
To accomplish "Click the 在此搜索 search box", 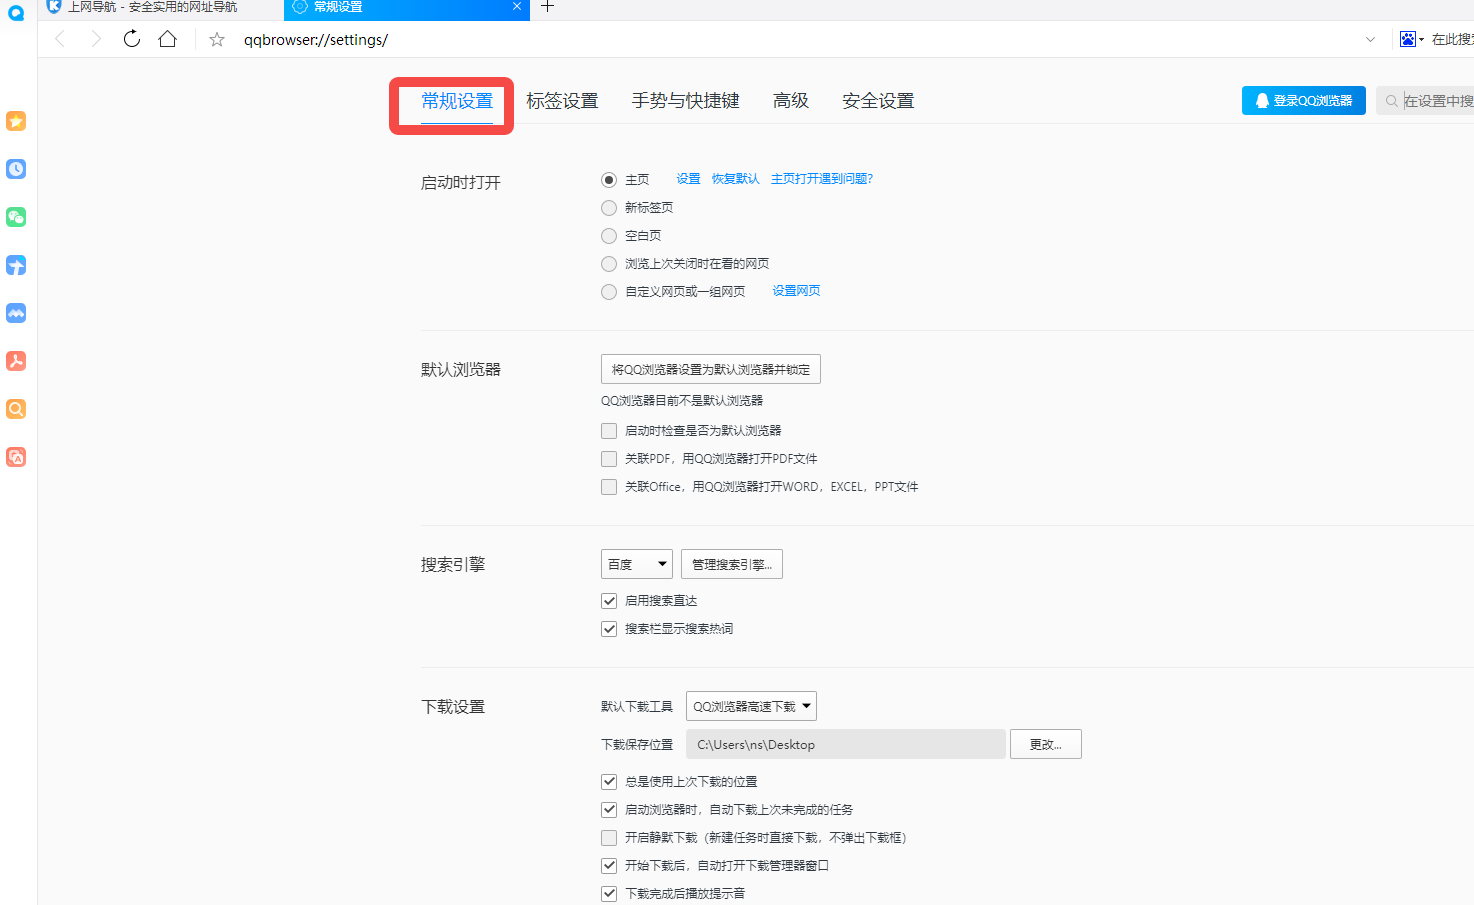I will click(1452, 39).
